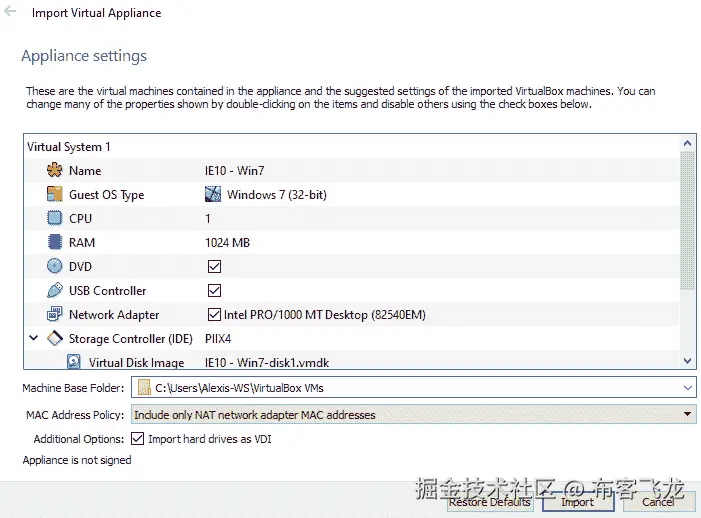Click the Appliance is not signed text

[77, 460]
